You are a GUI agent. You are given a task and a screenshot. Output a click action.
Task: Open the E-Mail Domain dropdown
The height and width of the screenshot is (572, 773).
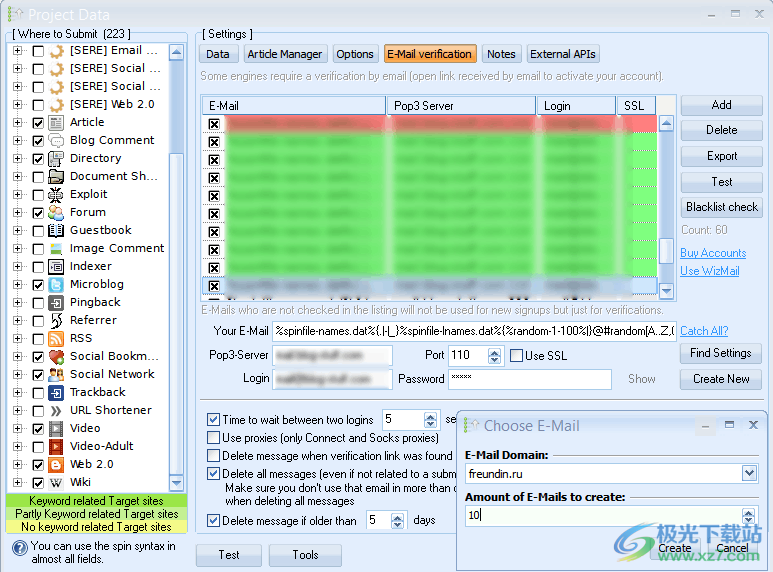pos(749,474)
